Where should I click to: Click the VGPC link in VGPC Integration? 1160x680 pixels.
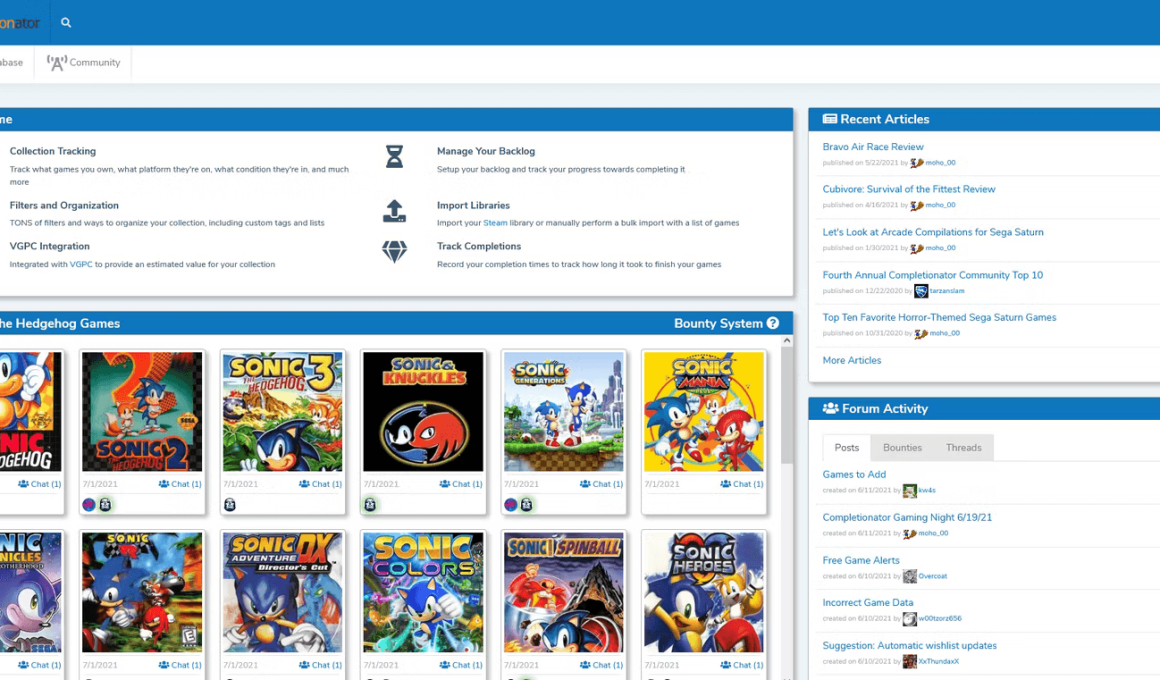[81, 264]
